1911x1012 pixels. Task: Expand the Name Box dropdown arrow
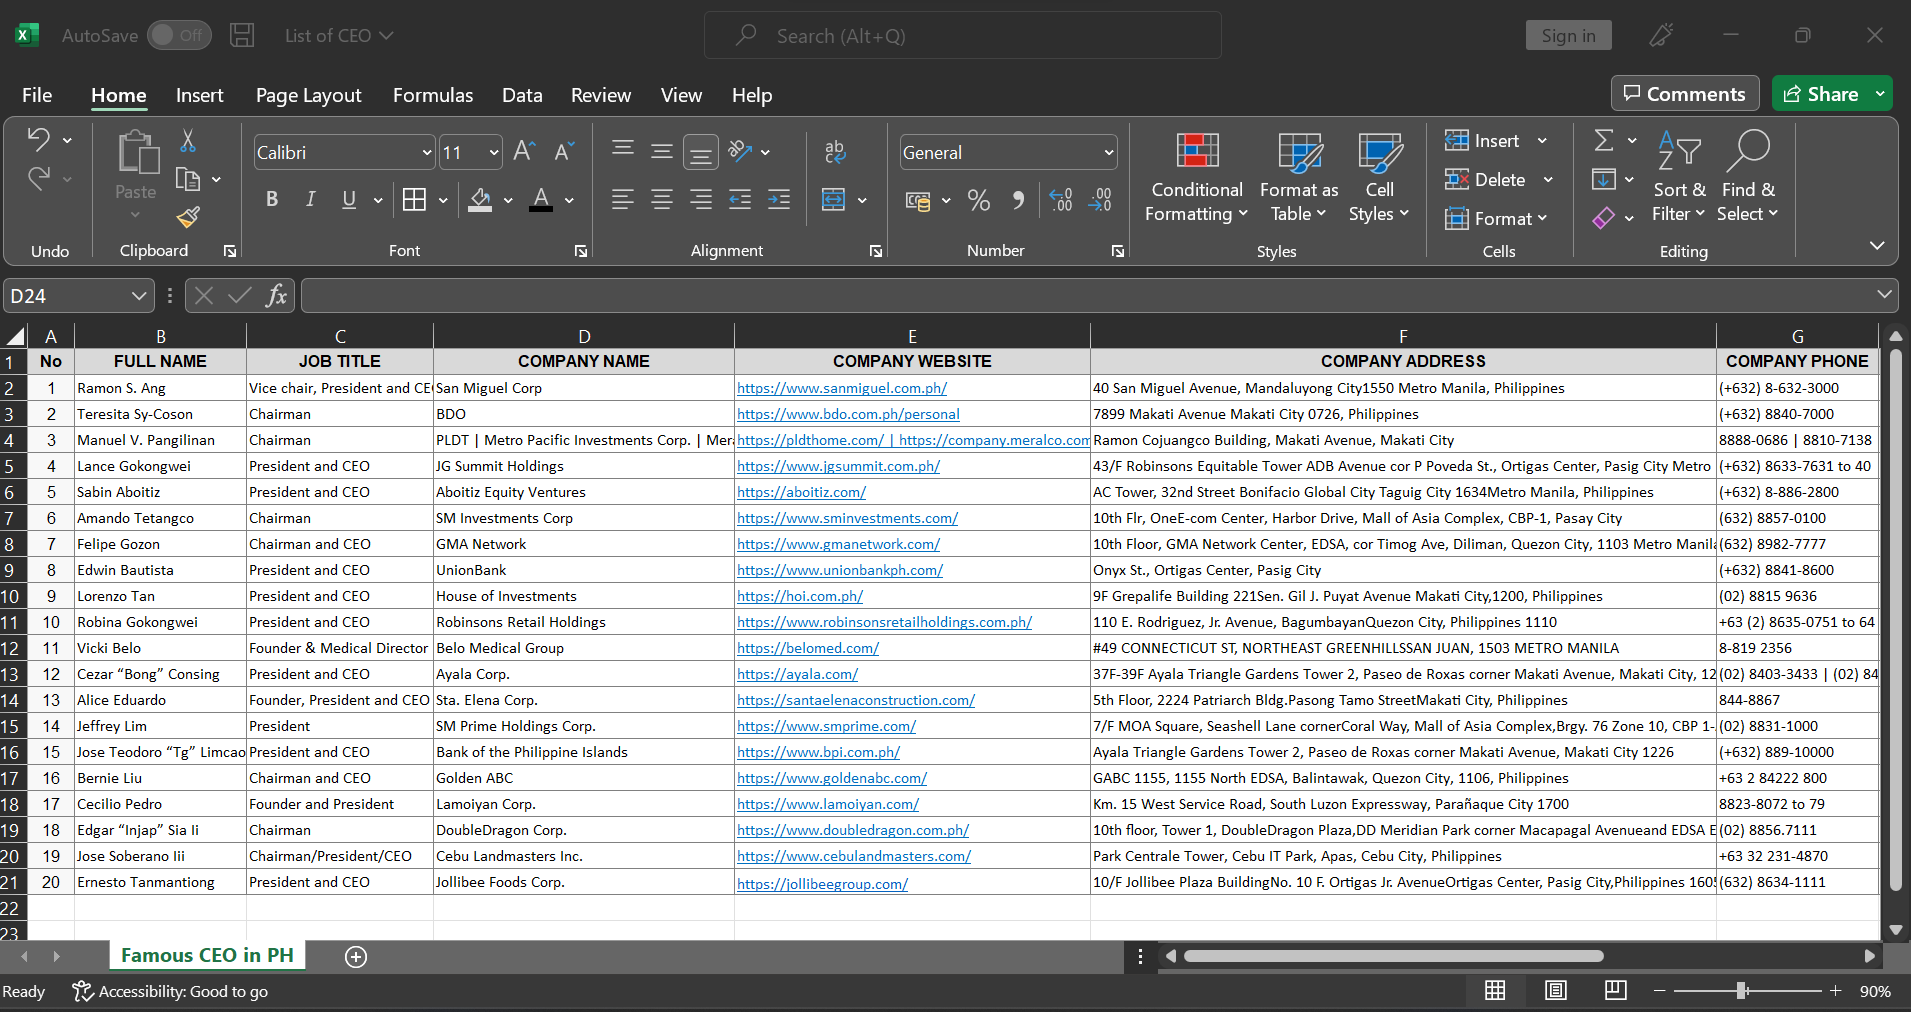pos(139,296)
